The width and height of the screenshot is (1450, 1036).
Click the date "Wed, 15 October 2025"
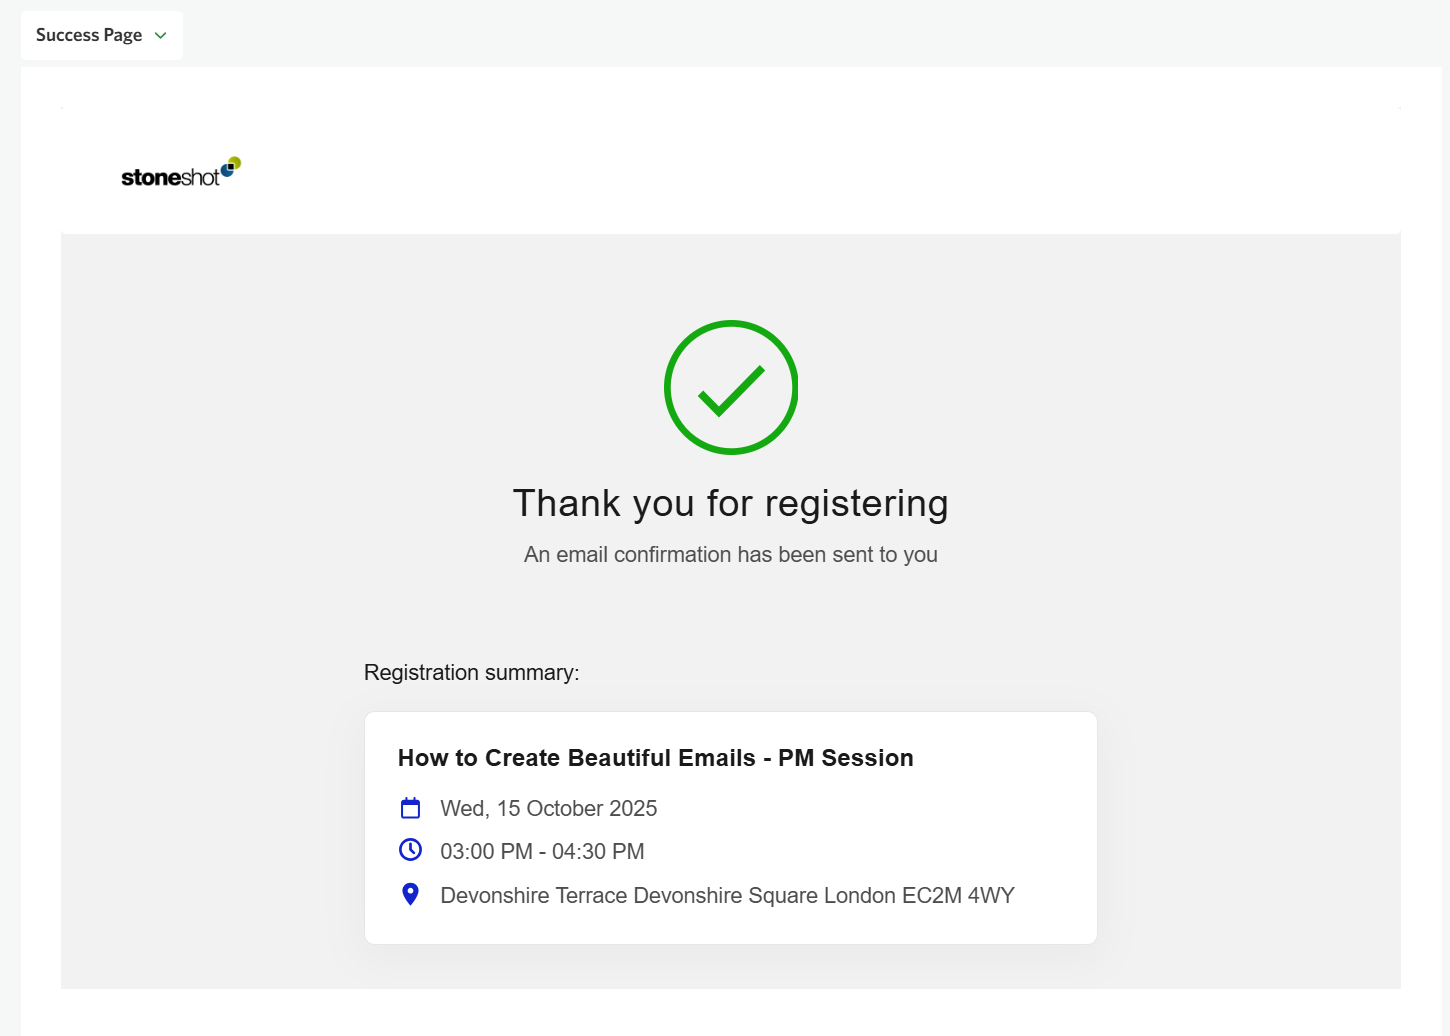click(548, 809)
